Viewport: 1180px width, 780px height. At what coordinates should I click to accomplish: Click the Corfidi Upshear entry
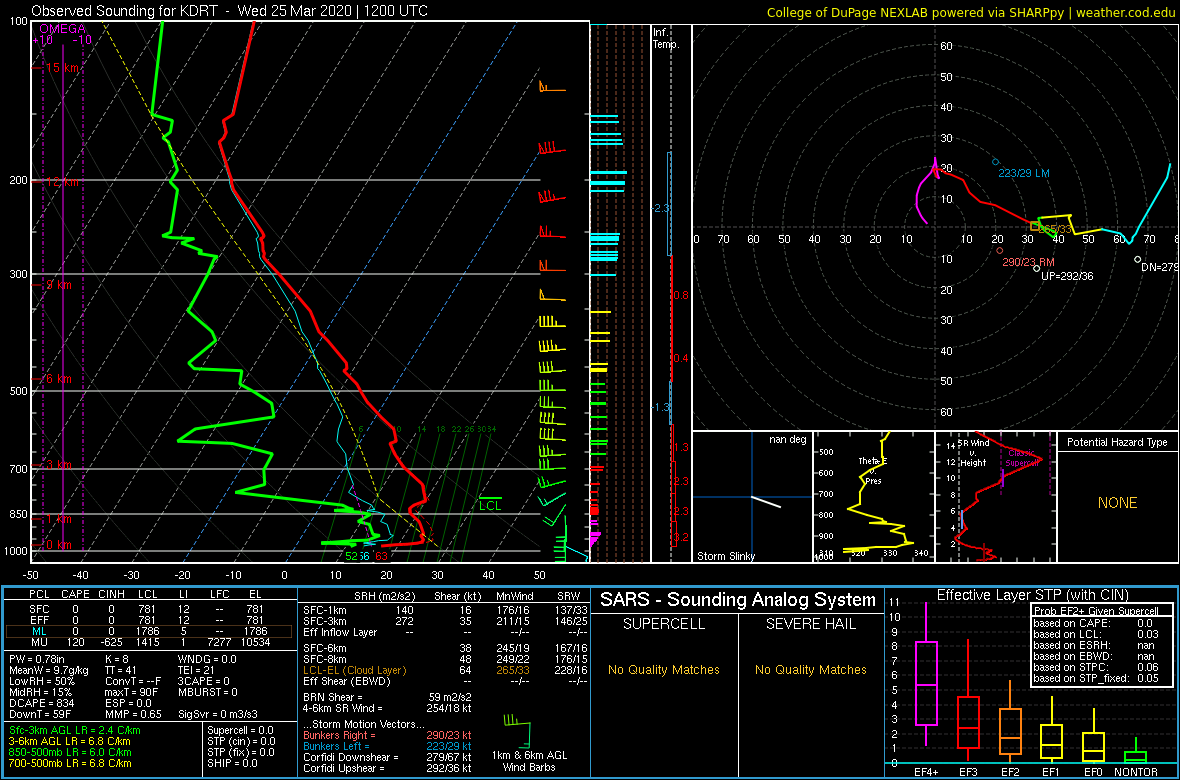coord(387,768)
